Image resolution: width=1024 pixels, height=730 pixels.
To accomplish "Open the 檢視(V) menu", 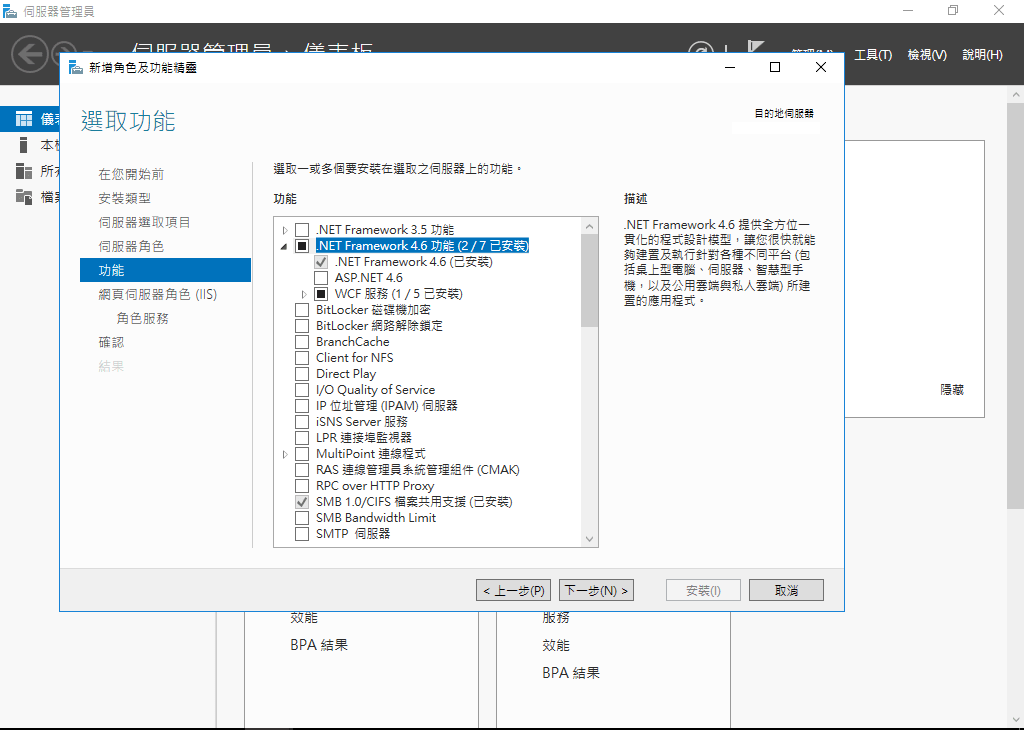I will (x=926, y=55).
